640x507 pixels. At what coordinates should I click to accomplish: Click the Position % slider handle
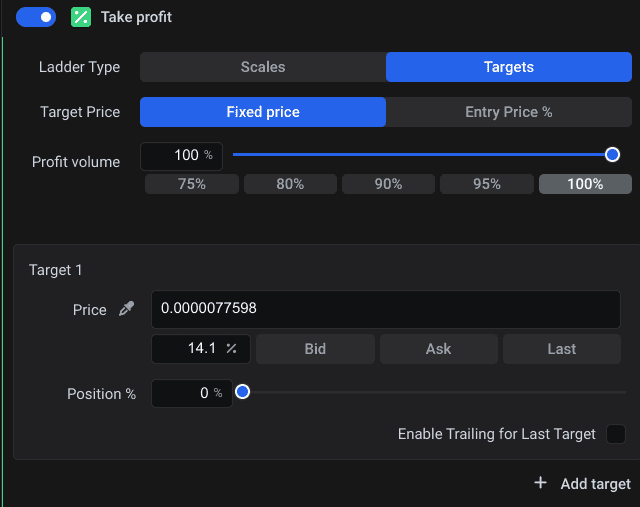coord(242,392)
